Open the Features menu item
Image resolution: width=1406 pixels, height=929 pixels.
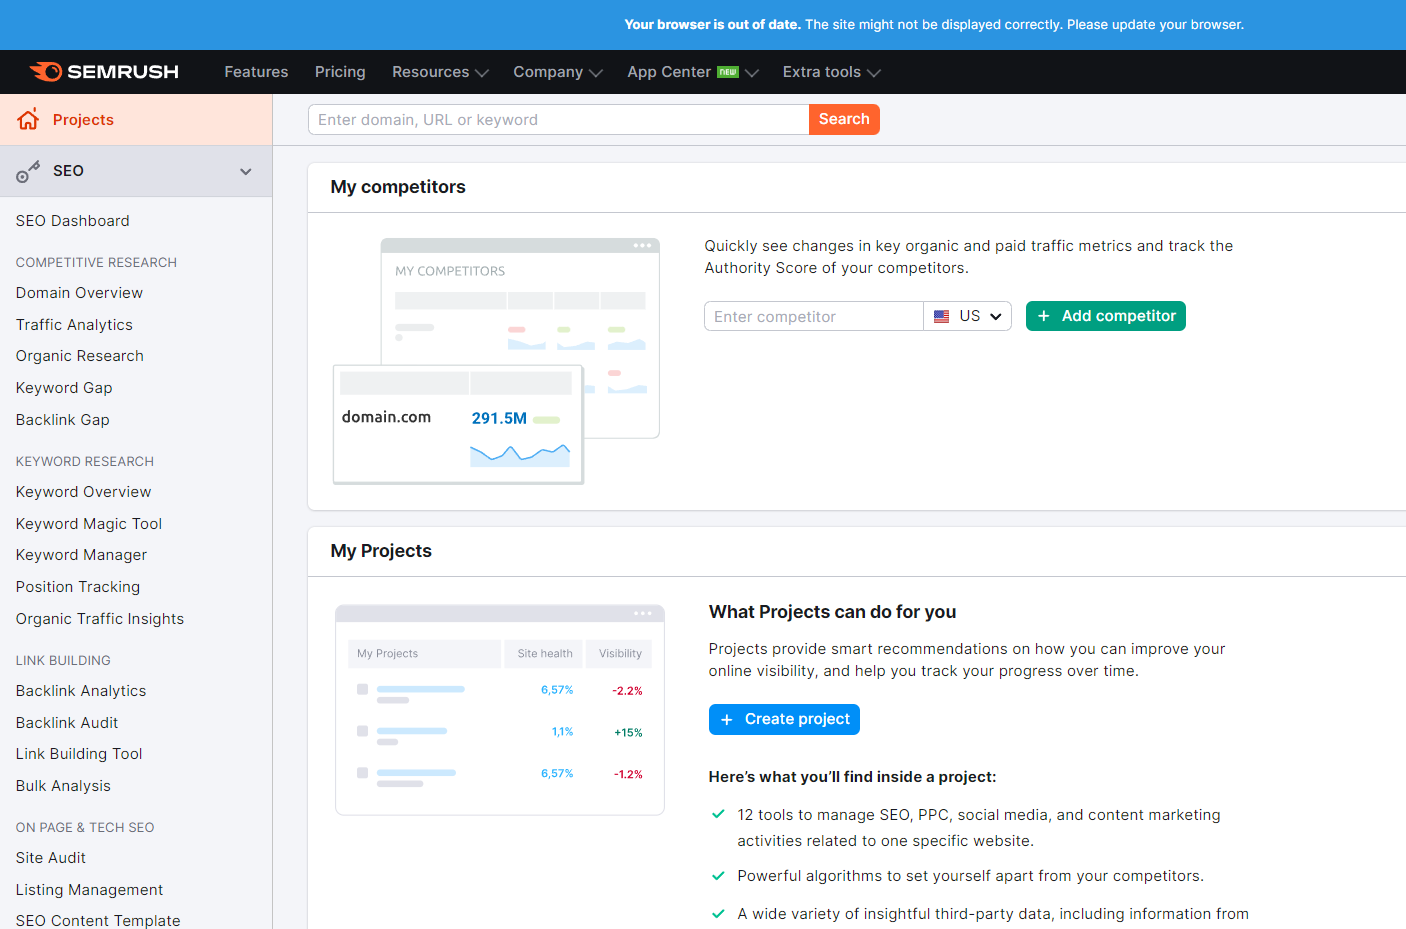pos(256,72)
